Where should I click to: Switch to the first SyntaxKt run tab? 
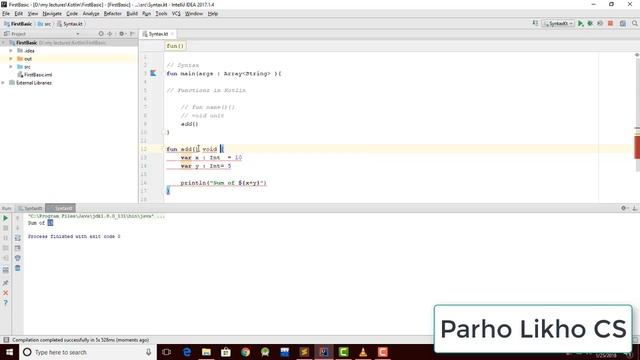point(30,208)
